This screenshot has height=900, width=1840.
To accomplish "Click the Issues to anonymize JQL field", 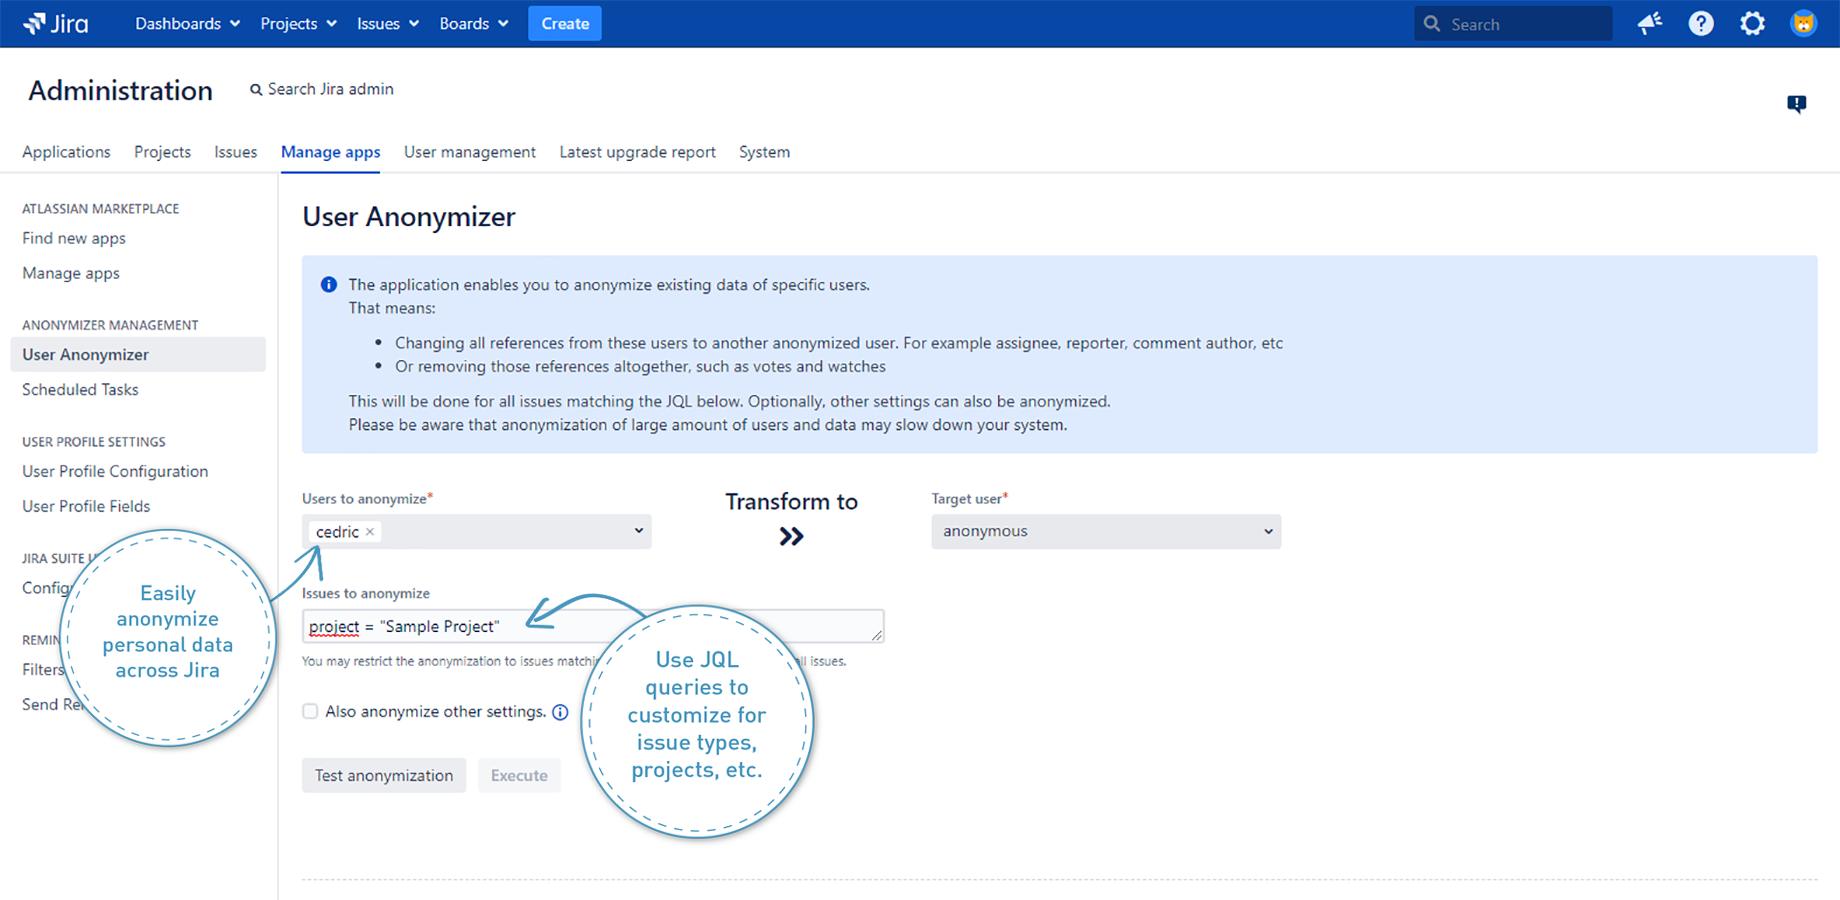I will [593, 626].
